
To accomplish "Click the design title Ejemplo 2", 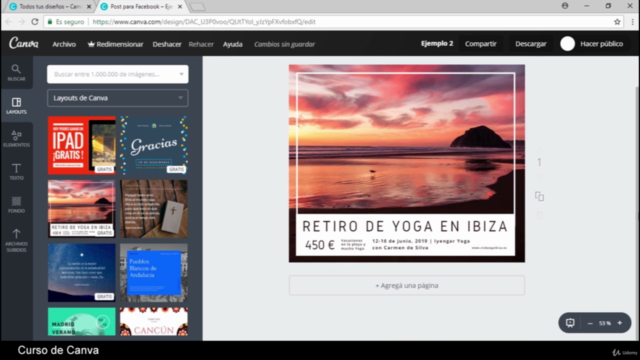I will [437, 43].
